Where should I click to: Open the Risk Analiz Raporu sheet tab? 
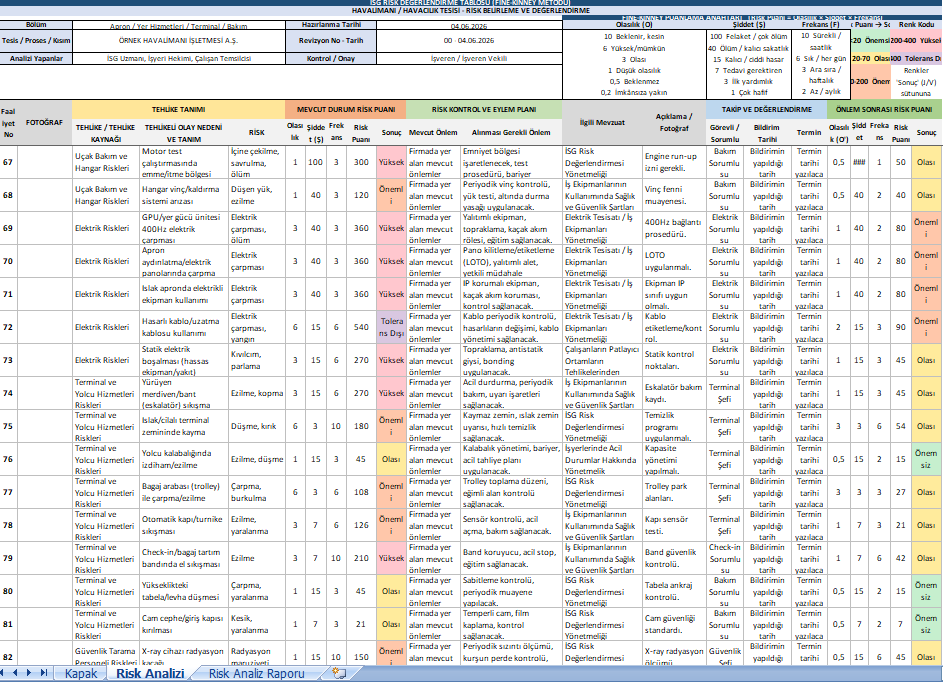(x=256, y=673)
